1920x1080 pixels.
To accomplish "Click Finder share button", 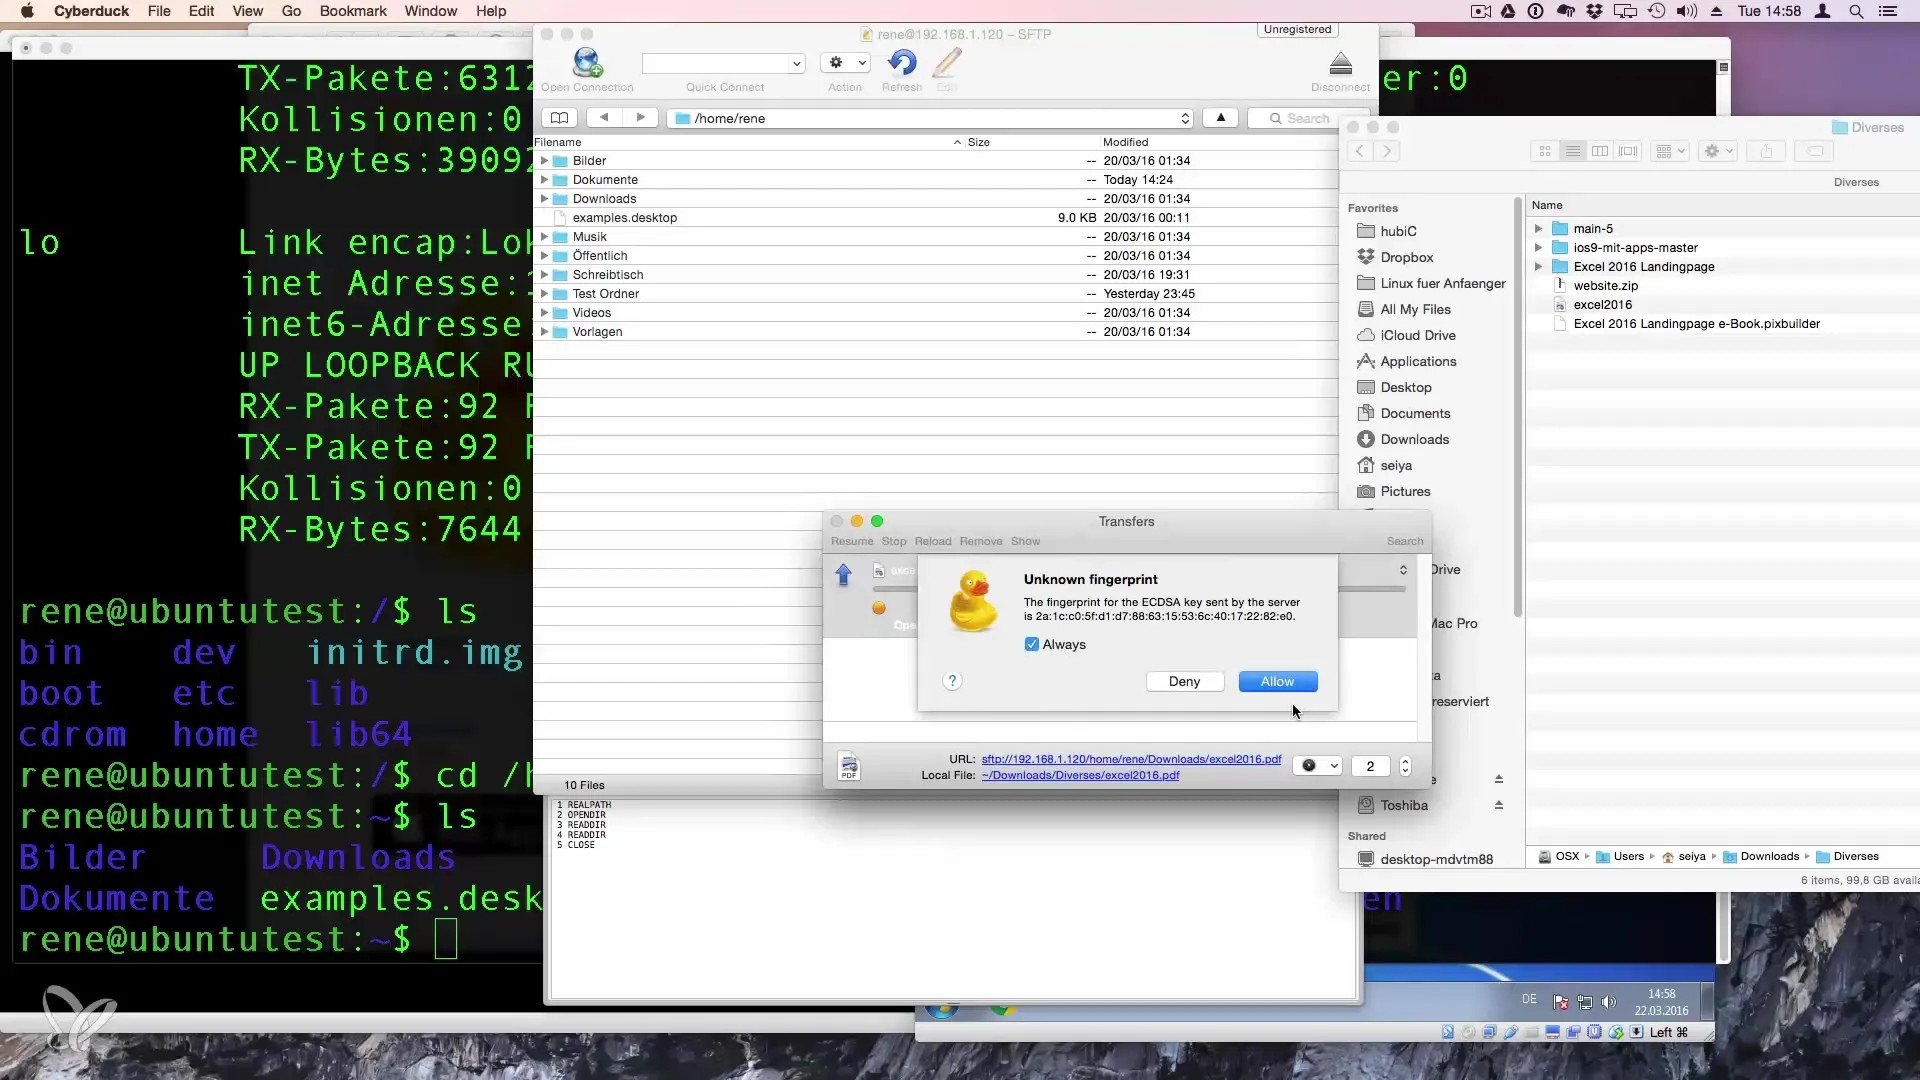I will (1767, 151).
